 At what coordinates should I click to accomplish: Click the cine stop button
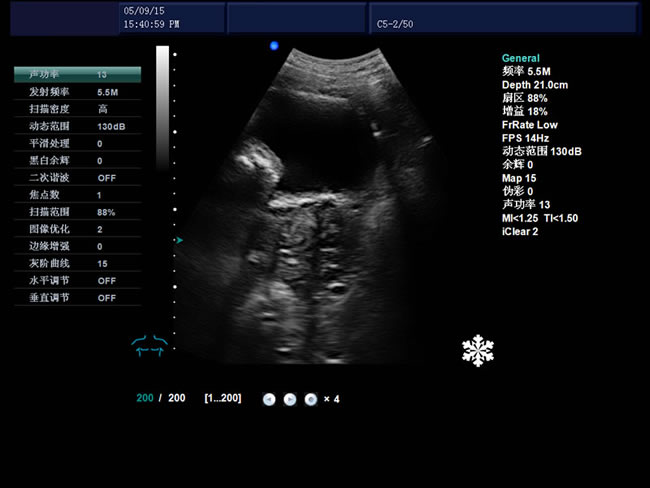(x=311, y=399)
